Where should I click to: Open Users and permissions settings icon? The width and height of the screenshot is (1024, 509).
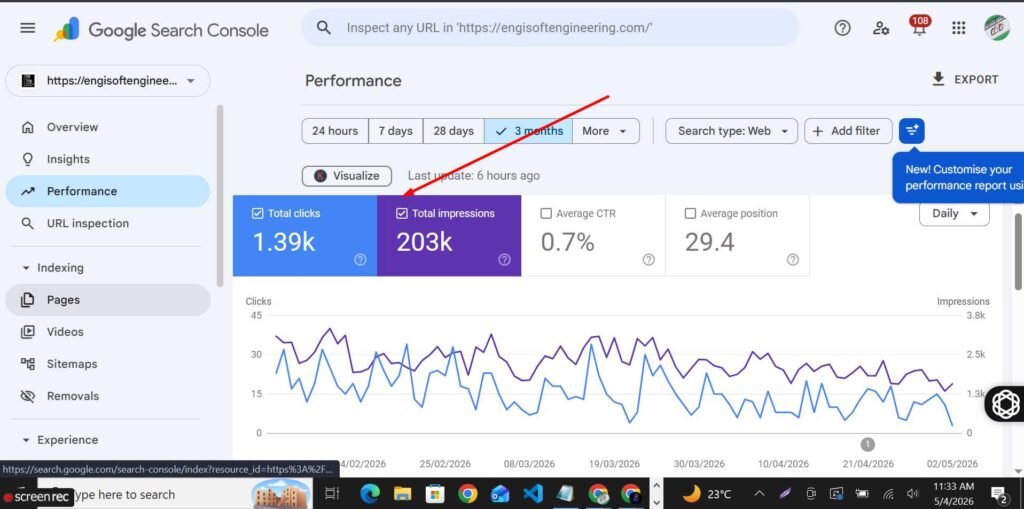pos(880,28)
